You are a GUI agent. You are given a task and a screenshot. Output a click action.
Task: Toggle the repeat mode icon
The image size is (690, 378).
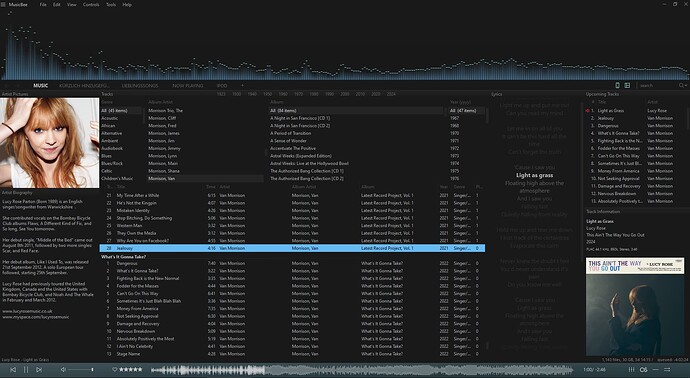click(656, 370)
